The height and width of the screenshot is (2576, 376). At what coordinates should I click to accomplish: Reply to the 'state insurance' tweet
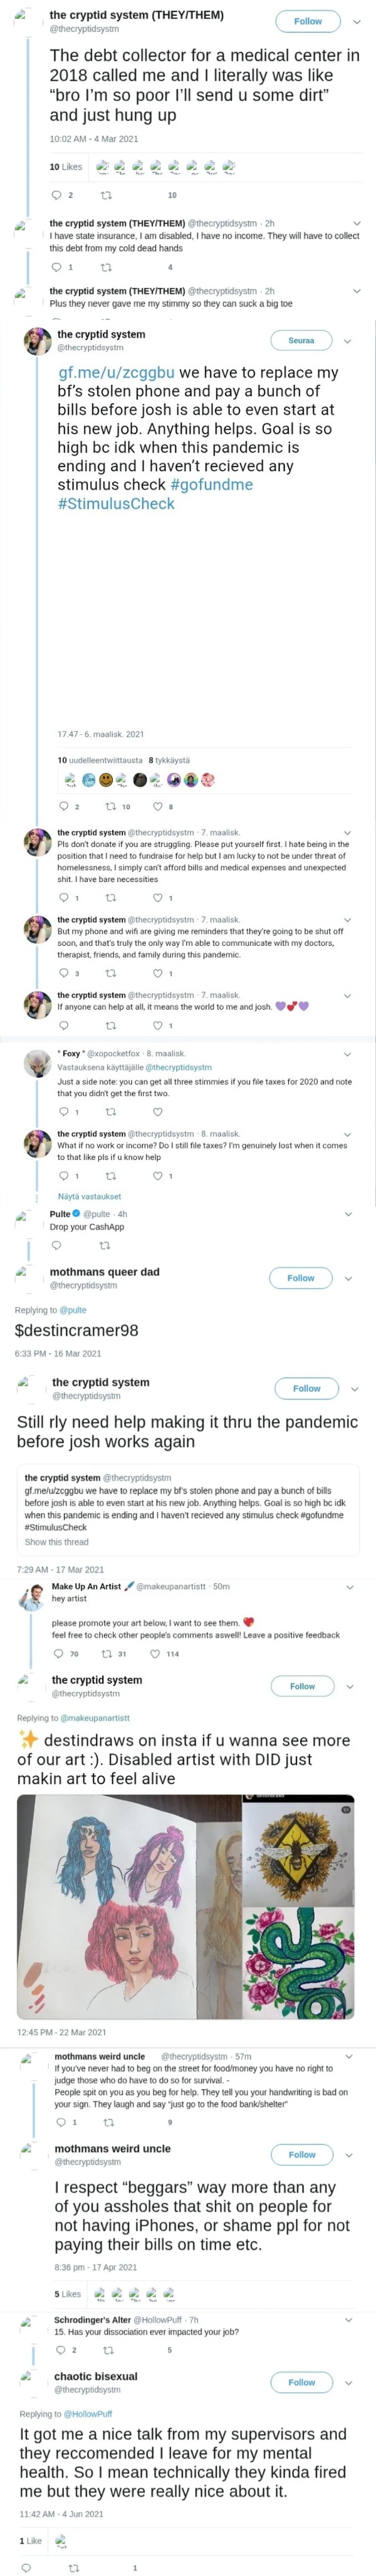tap(56, 267)
